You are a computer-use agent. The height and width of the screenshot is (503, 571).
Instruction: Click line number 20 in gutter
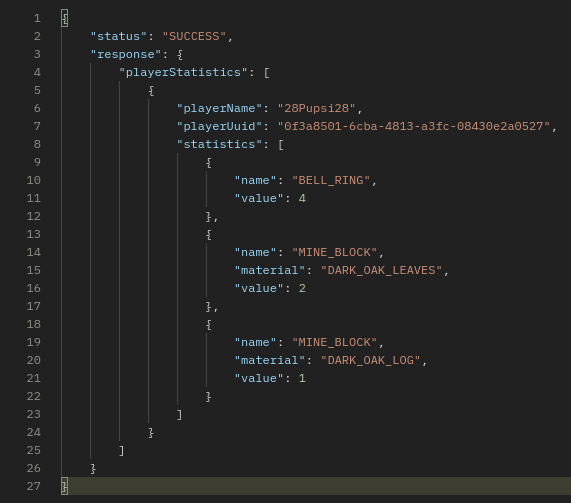(x=34, y=361)
